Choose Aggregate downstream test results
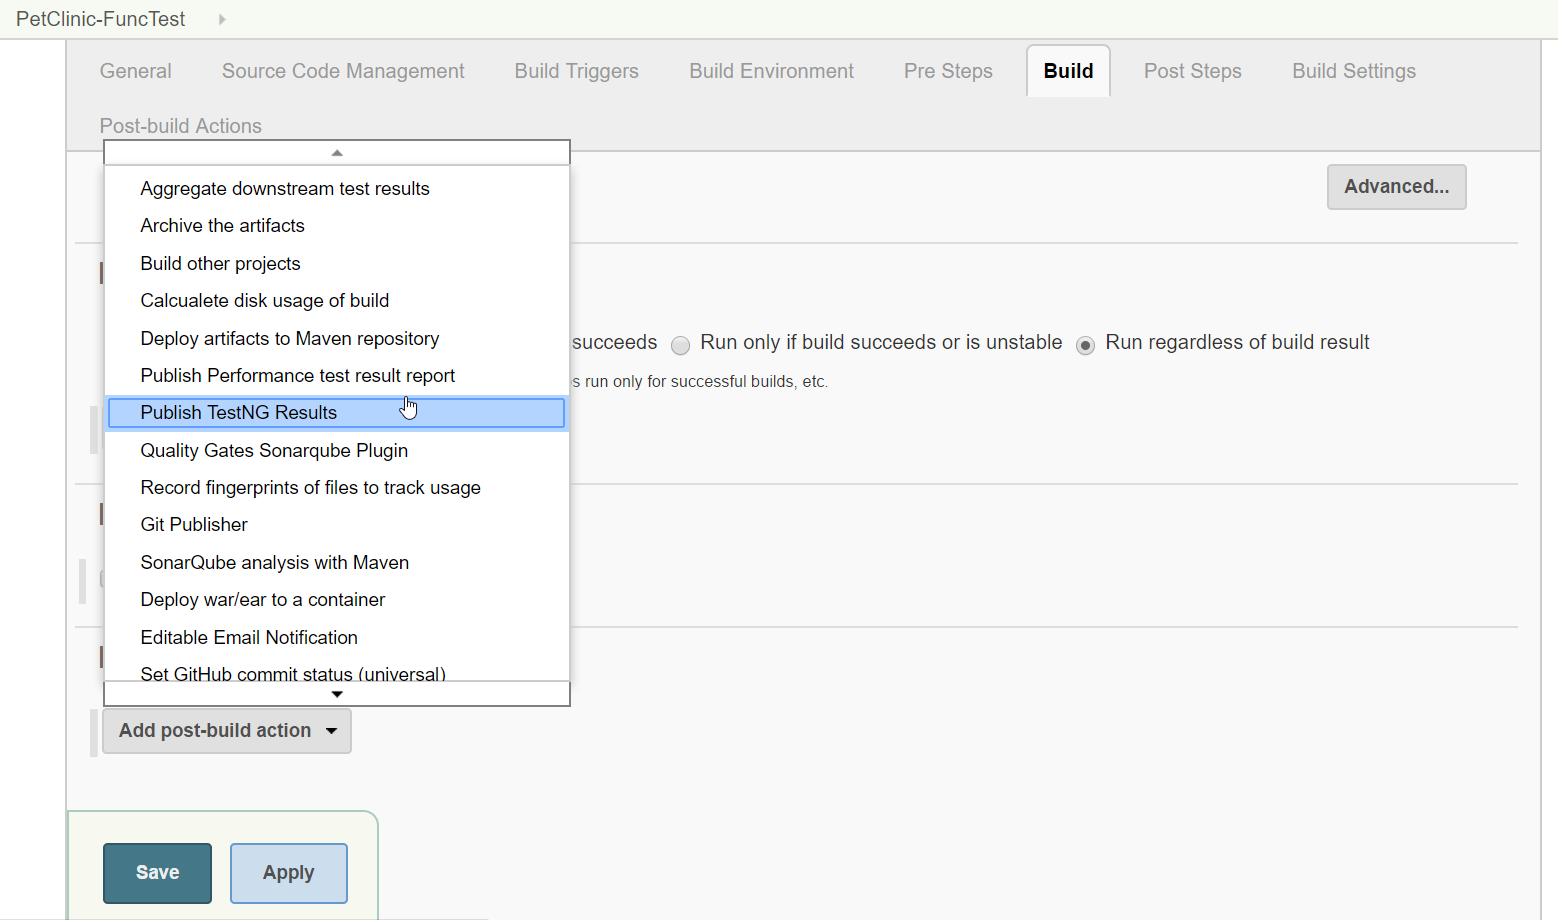Viewport: 1558px width, 920px height. point(337,189)
